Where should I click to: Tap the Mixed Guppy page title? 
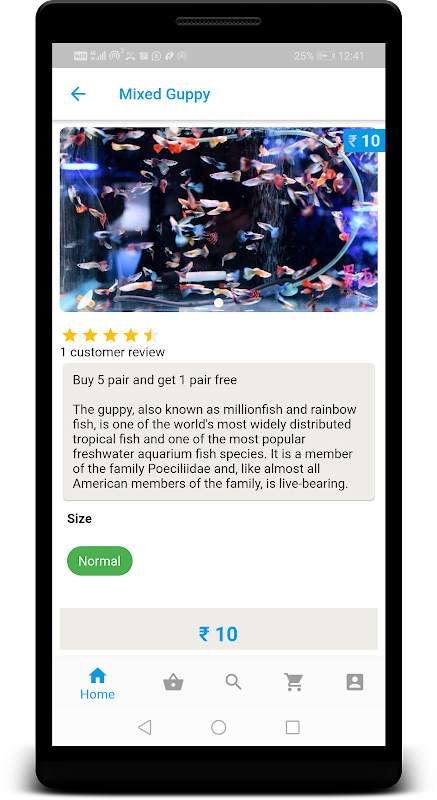coord(165,94)
